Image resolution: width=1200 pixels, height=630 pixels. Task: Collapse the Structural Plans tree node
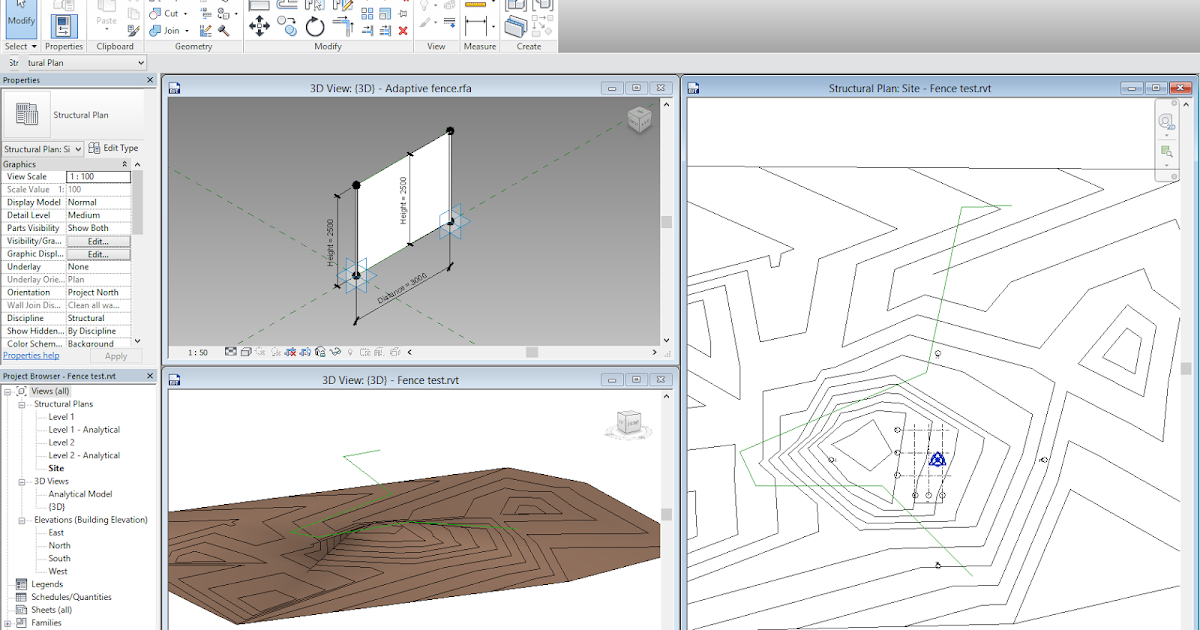tap(21, 404)
